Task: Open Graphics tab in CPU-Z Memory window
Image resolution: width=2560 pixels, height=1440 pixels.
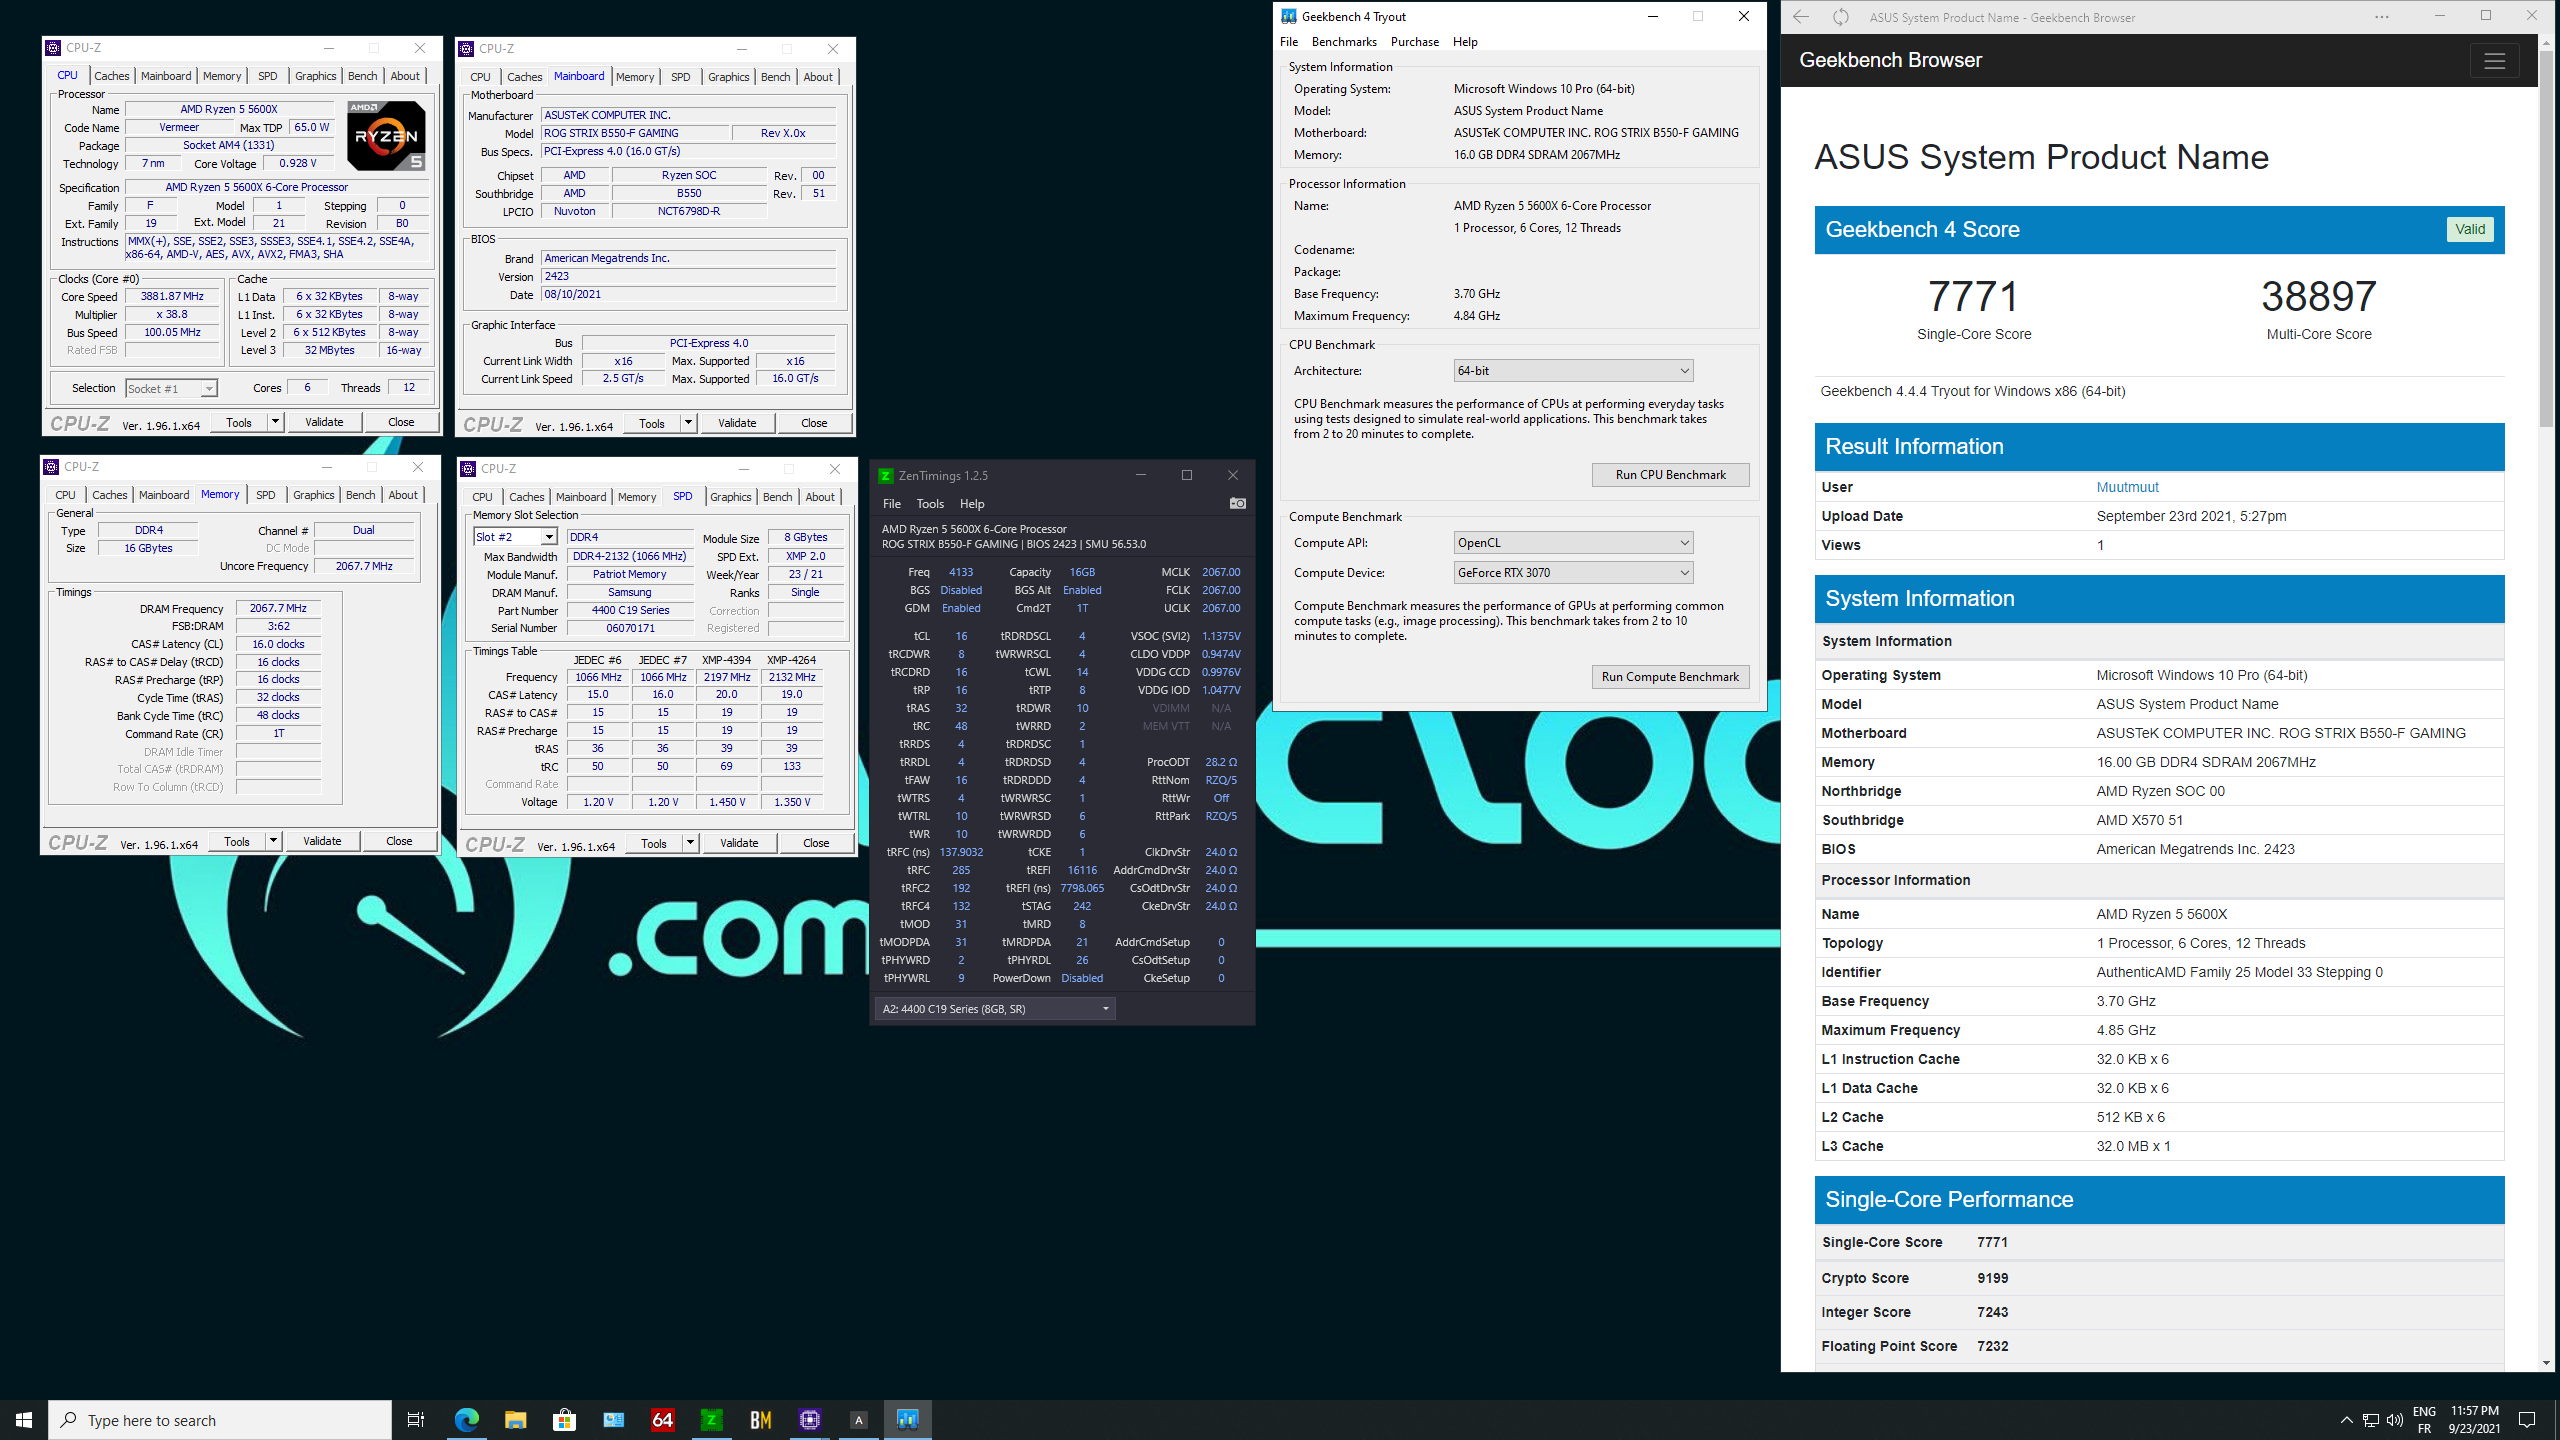Action: (x=314, y=495)
